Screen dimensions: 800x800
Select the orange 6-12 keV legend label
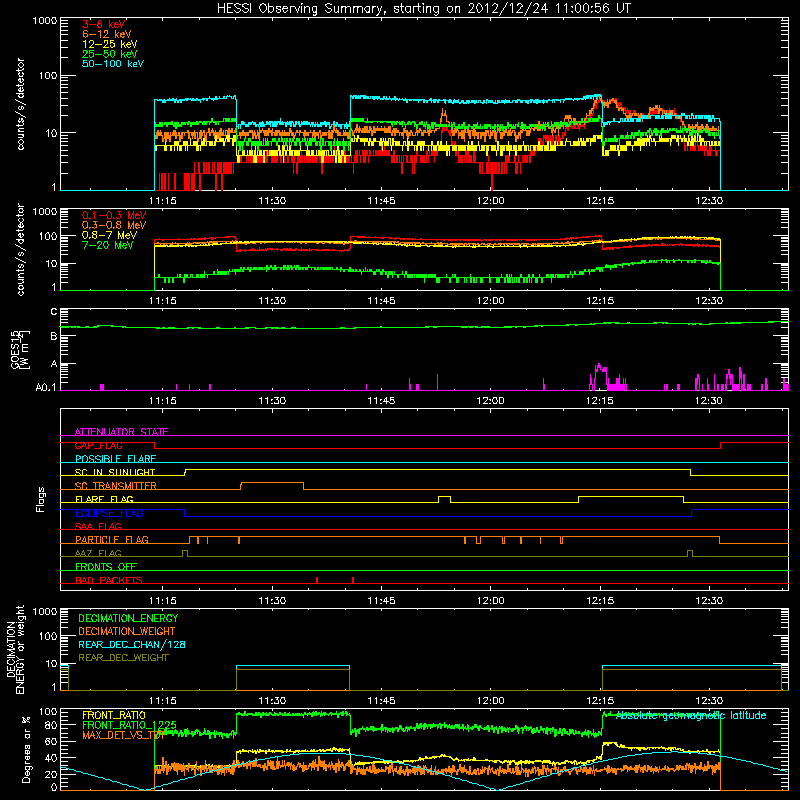[107, 34]
